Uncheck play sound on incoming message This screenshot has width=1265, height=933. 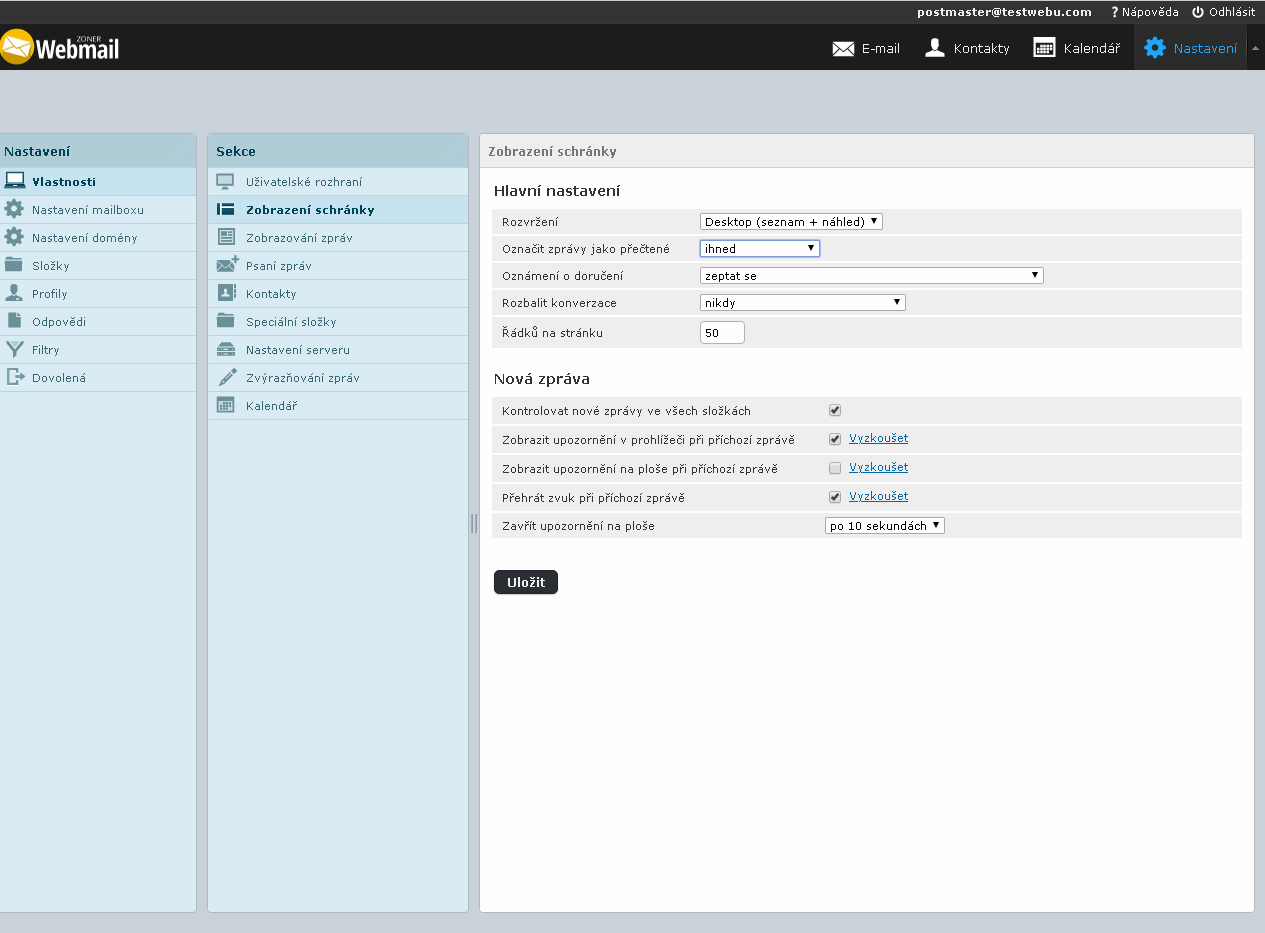pyautogui.click(x=835, y=497)
